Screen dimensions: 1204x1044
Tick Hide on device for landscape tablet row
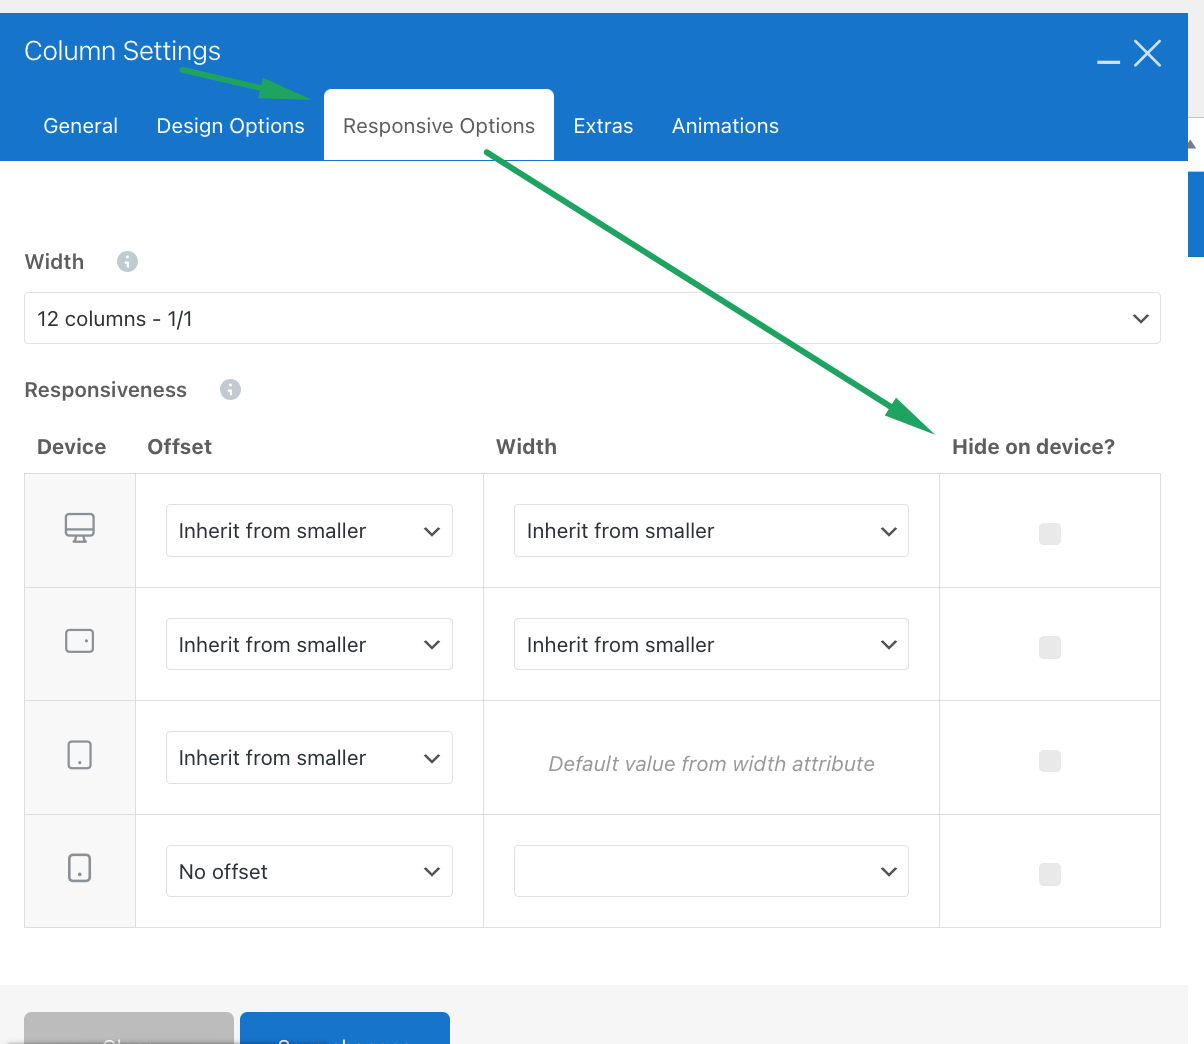[1050, 647]
